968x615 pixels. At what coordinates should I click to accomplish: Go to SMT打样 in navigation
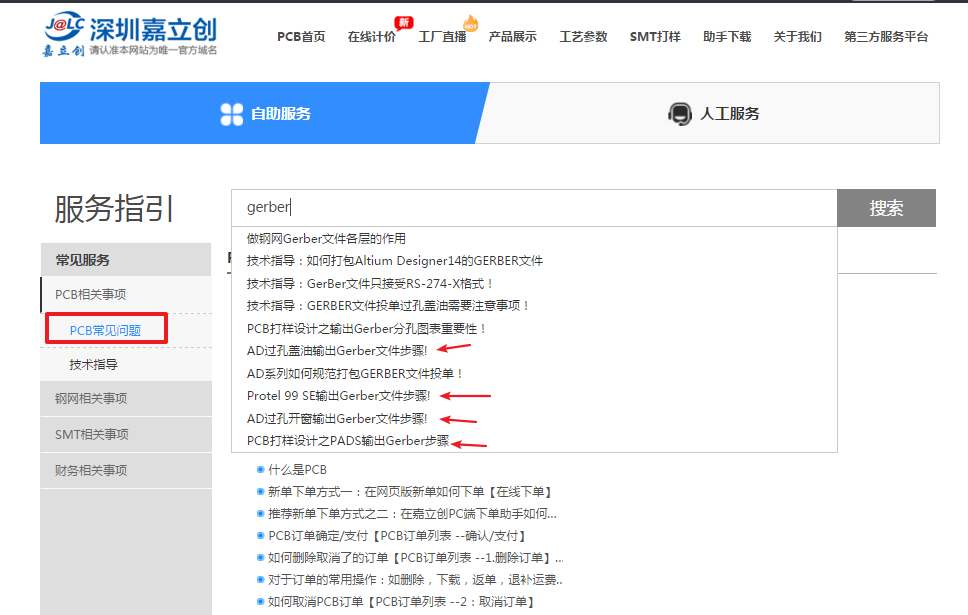[x=655, y=37]
